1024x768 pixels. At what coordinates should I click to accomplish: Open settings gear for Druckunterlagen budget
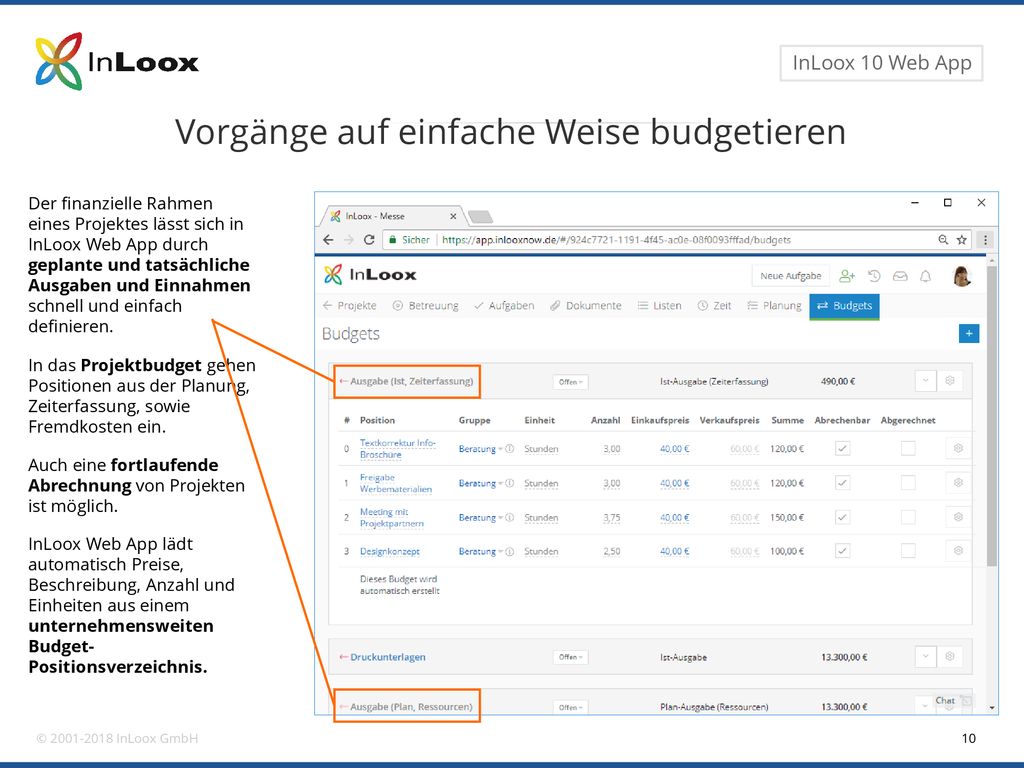point(950,656)
